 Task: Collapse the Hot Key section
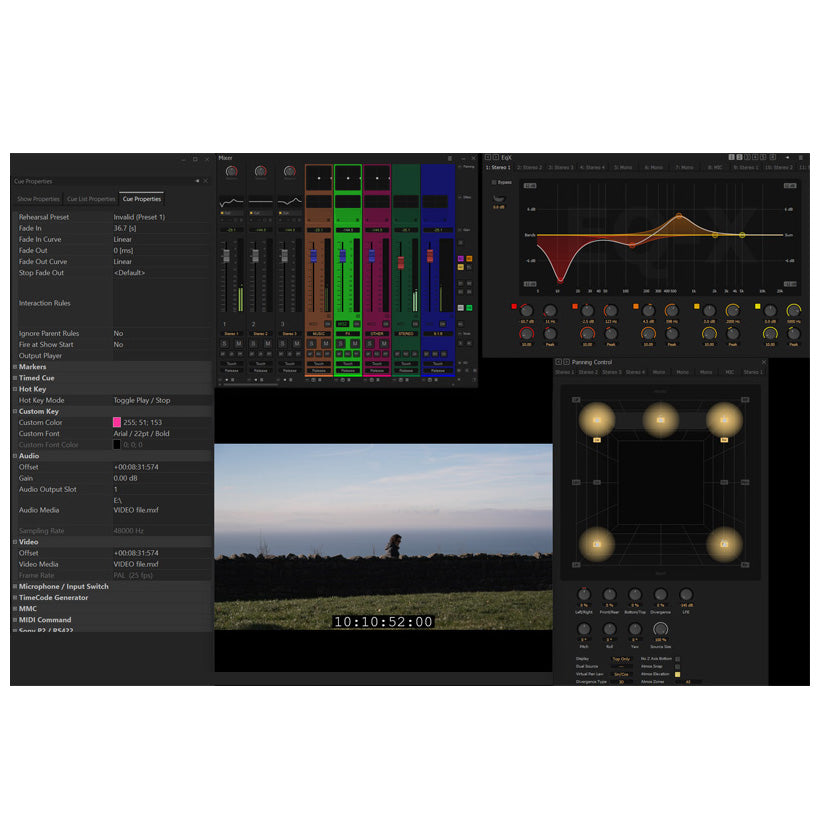(15, 389)
